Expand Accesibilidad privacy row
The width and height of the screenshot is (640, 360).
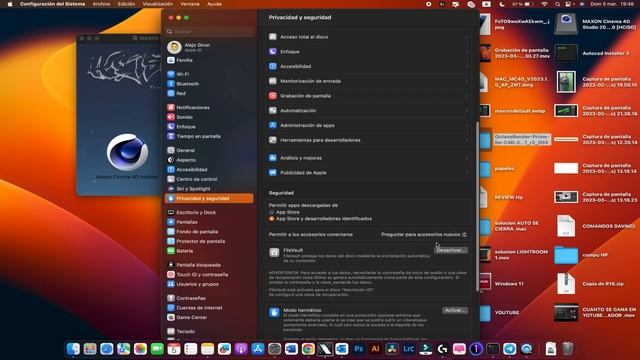coord(368,66)
